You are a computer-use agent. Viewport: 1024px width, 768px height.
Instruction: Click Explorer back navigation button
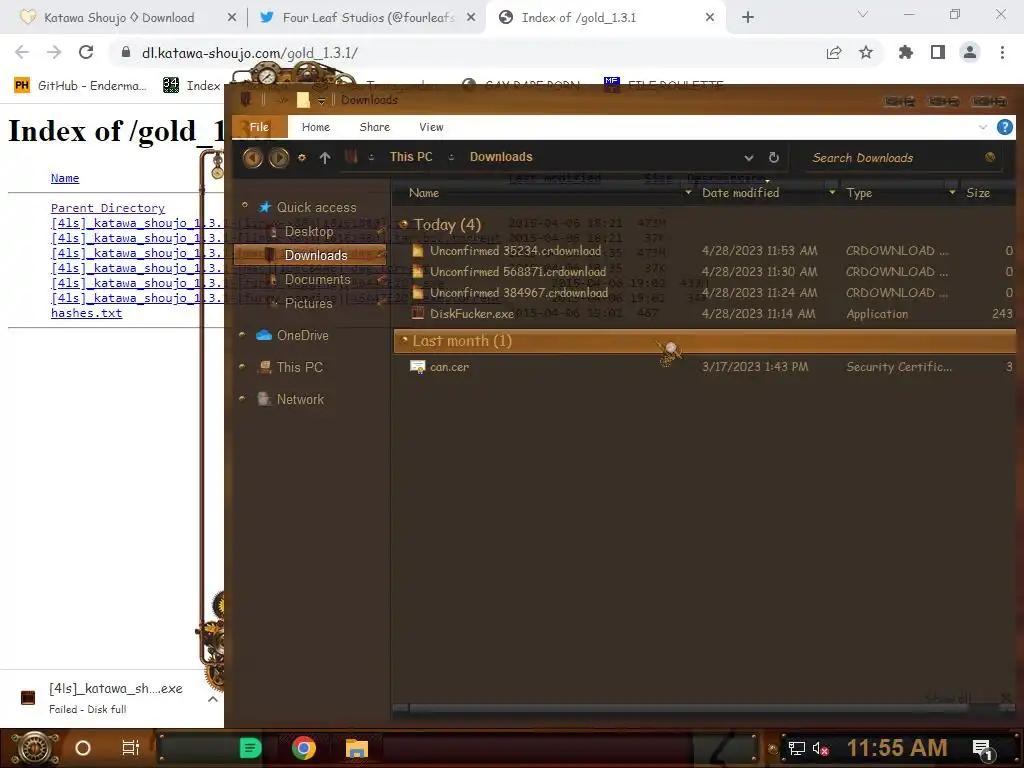click(x=253, y=157)
